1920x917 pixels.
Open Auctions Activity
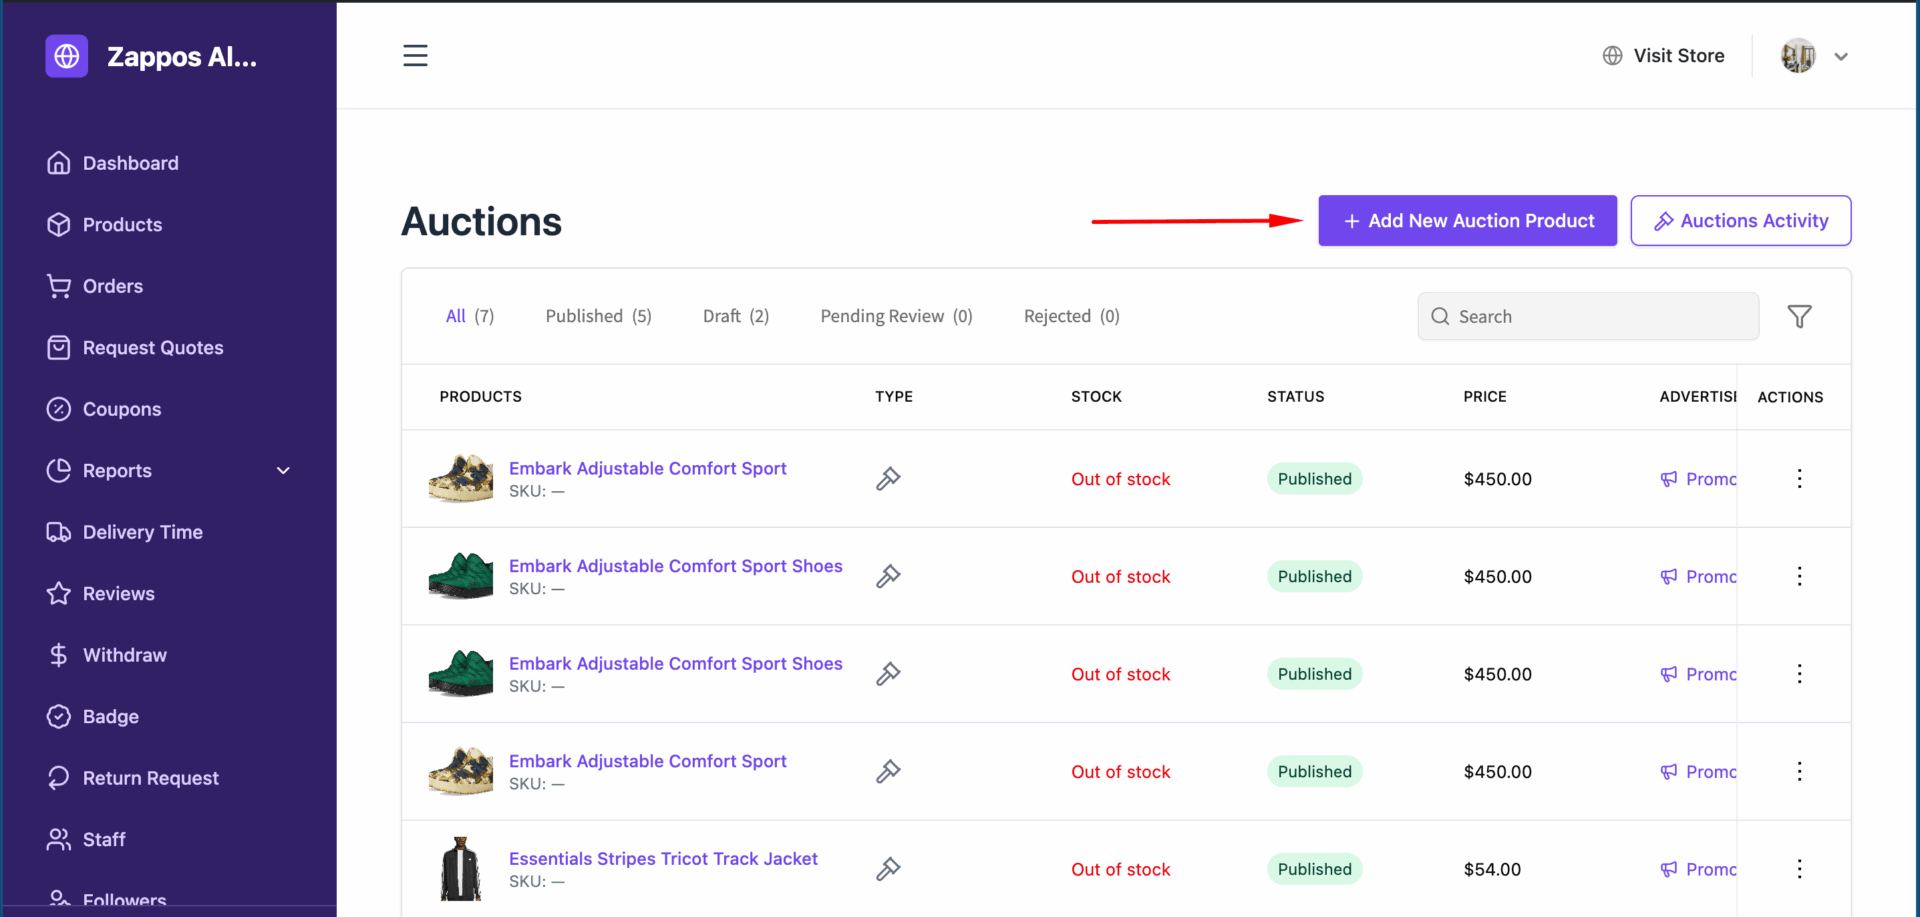tap(1740, 221)
